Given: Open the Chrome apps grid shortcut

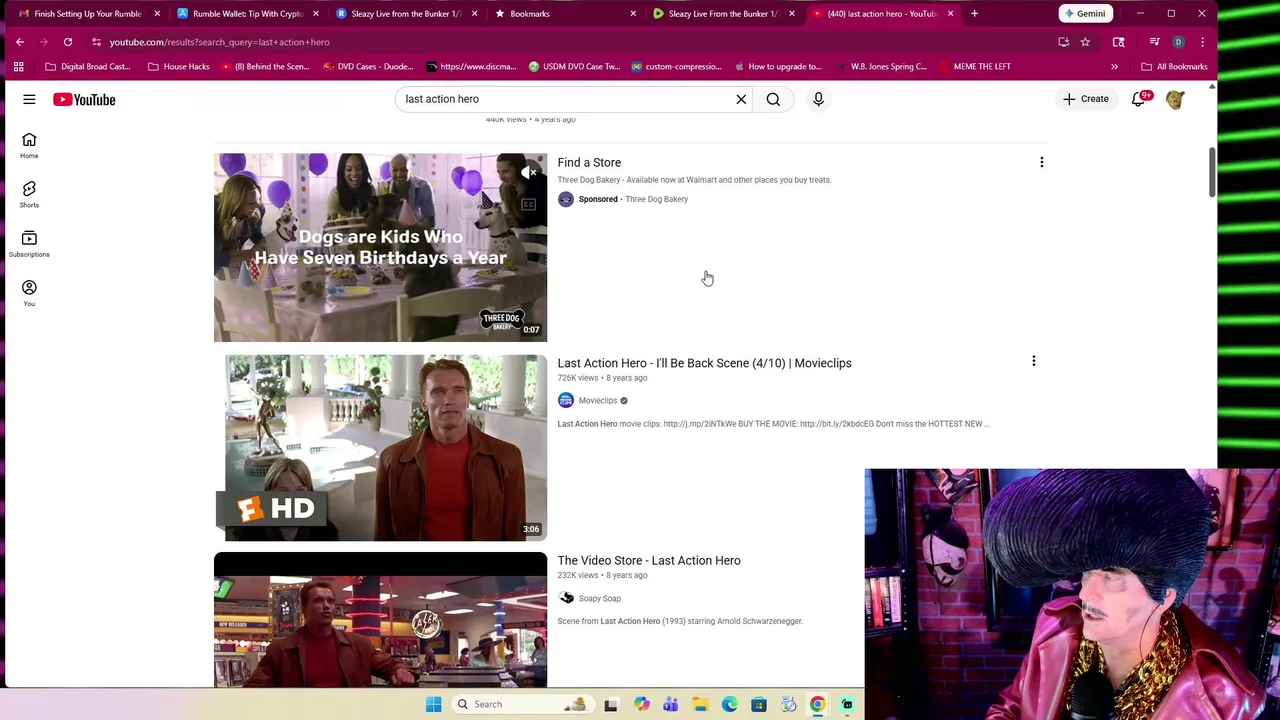Looking at the screenshot, I should pyautogui.click(x=18, y=67).
